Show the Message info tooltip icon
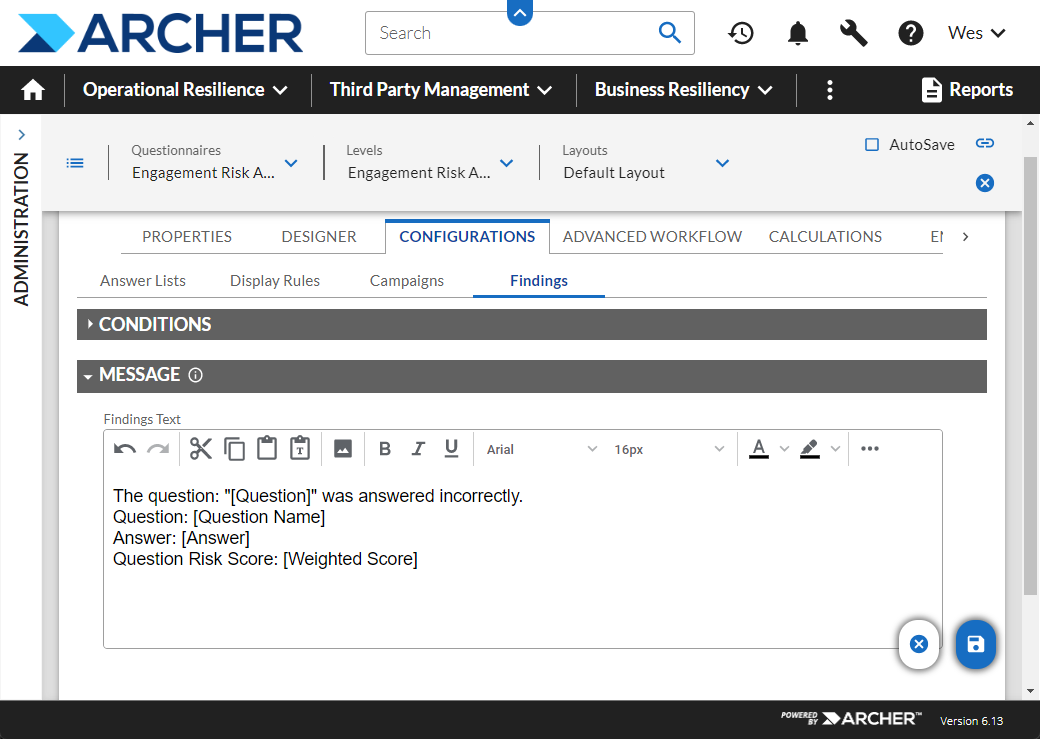This screenshot has width=1040, height=739. coord(195,375)
